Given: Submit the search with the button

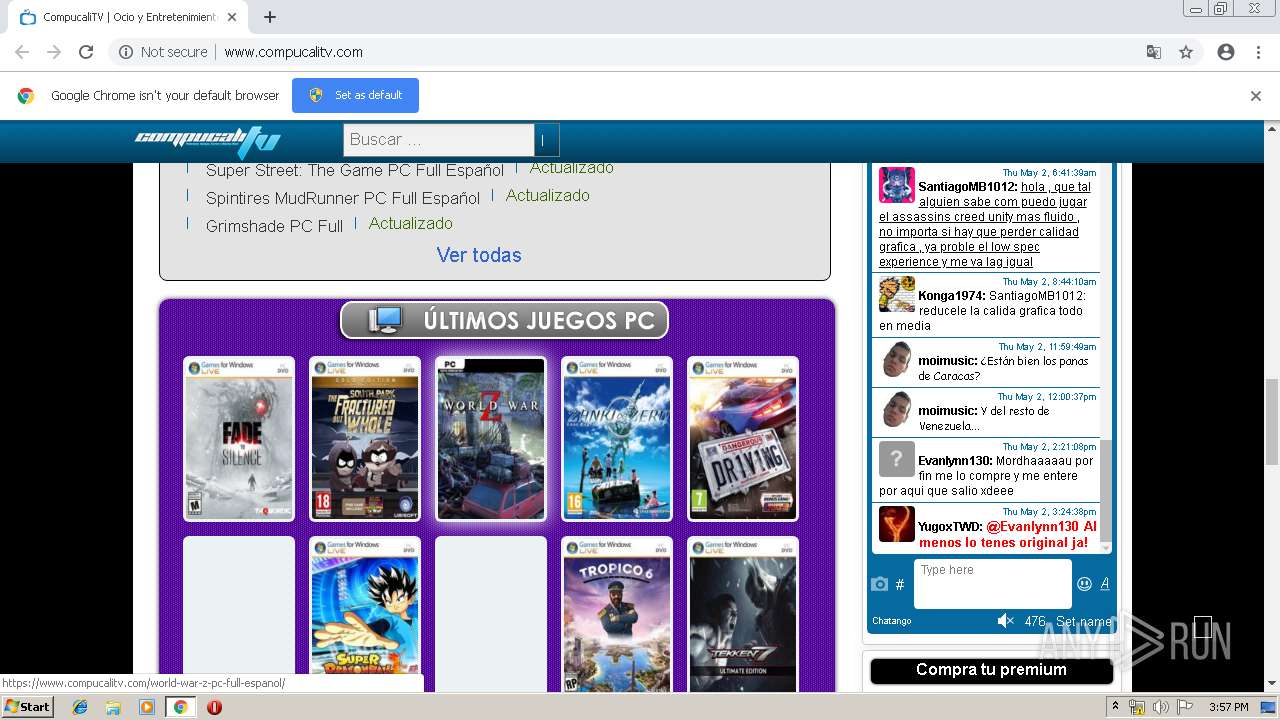Looking at the screenshot, I should tap(547, 140).
